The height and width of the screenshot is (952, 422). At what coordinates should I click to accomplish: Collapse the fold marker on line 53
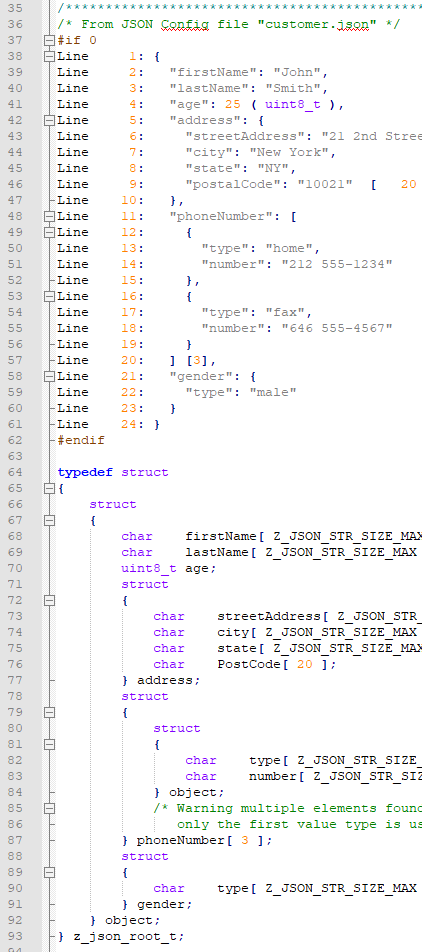[49, 296]
